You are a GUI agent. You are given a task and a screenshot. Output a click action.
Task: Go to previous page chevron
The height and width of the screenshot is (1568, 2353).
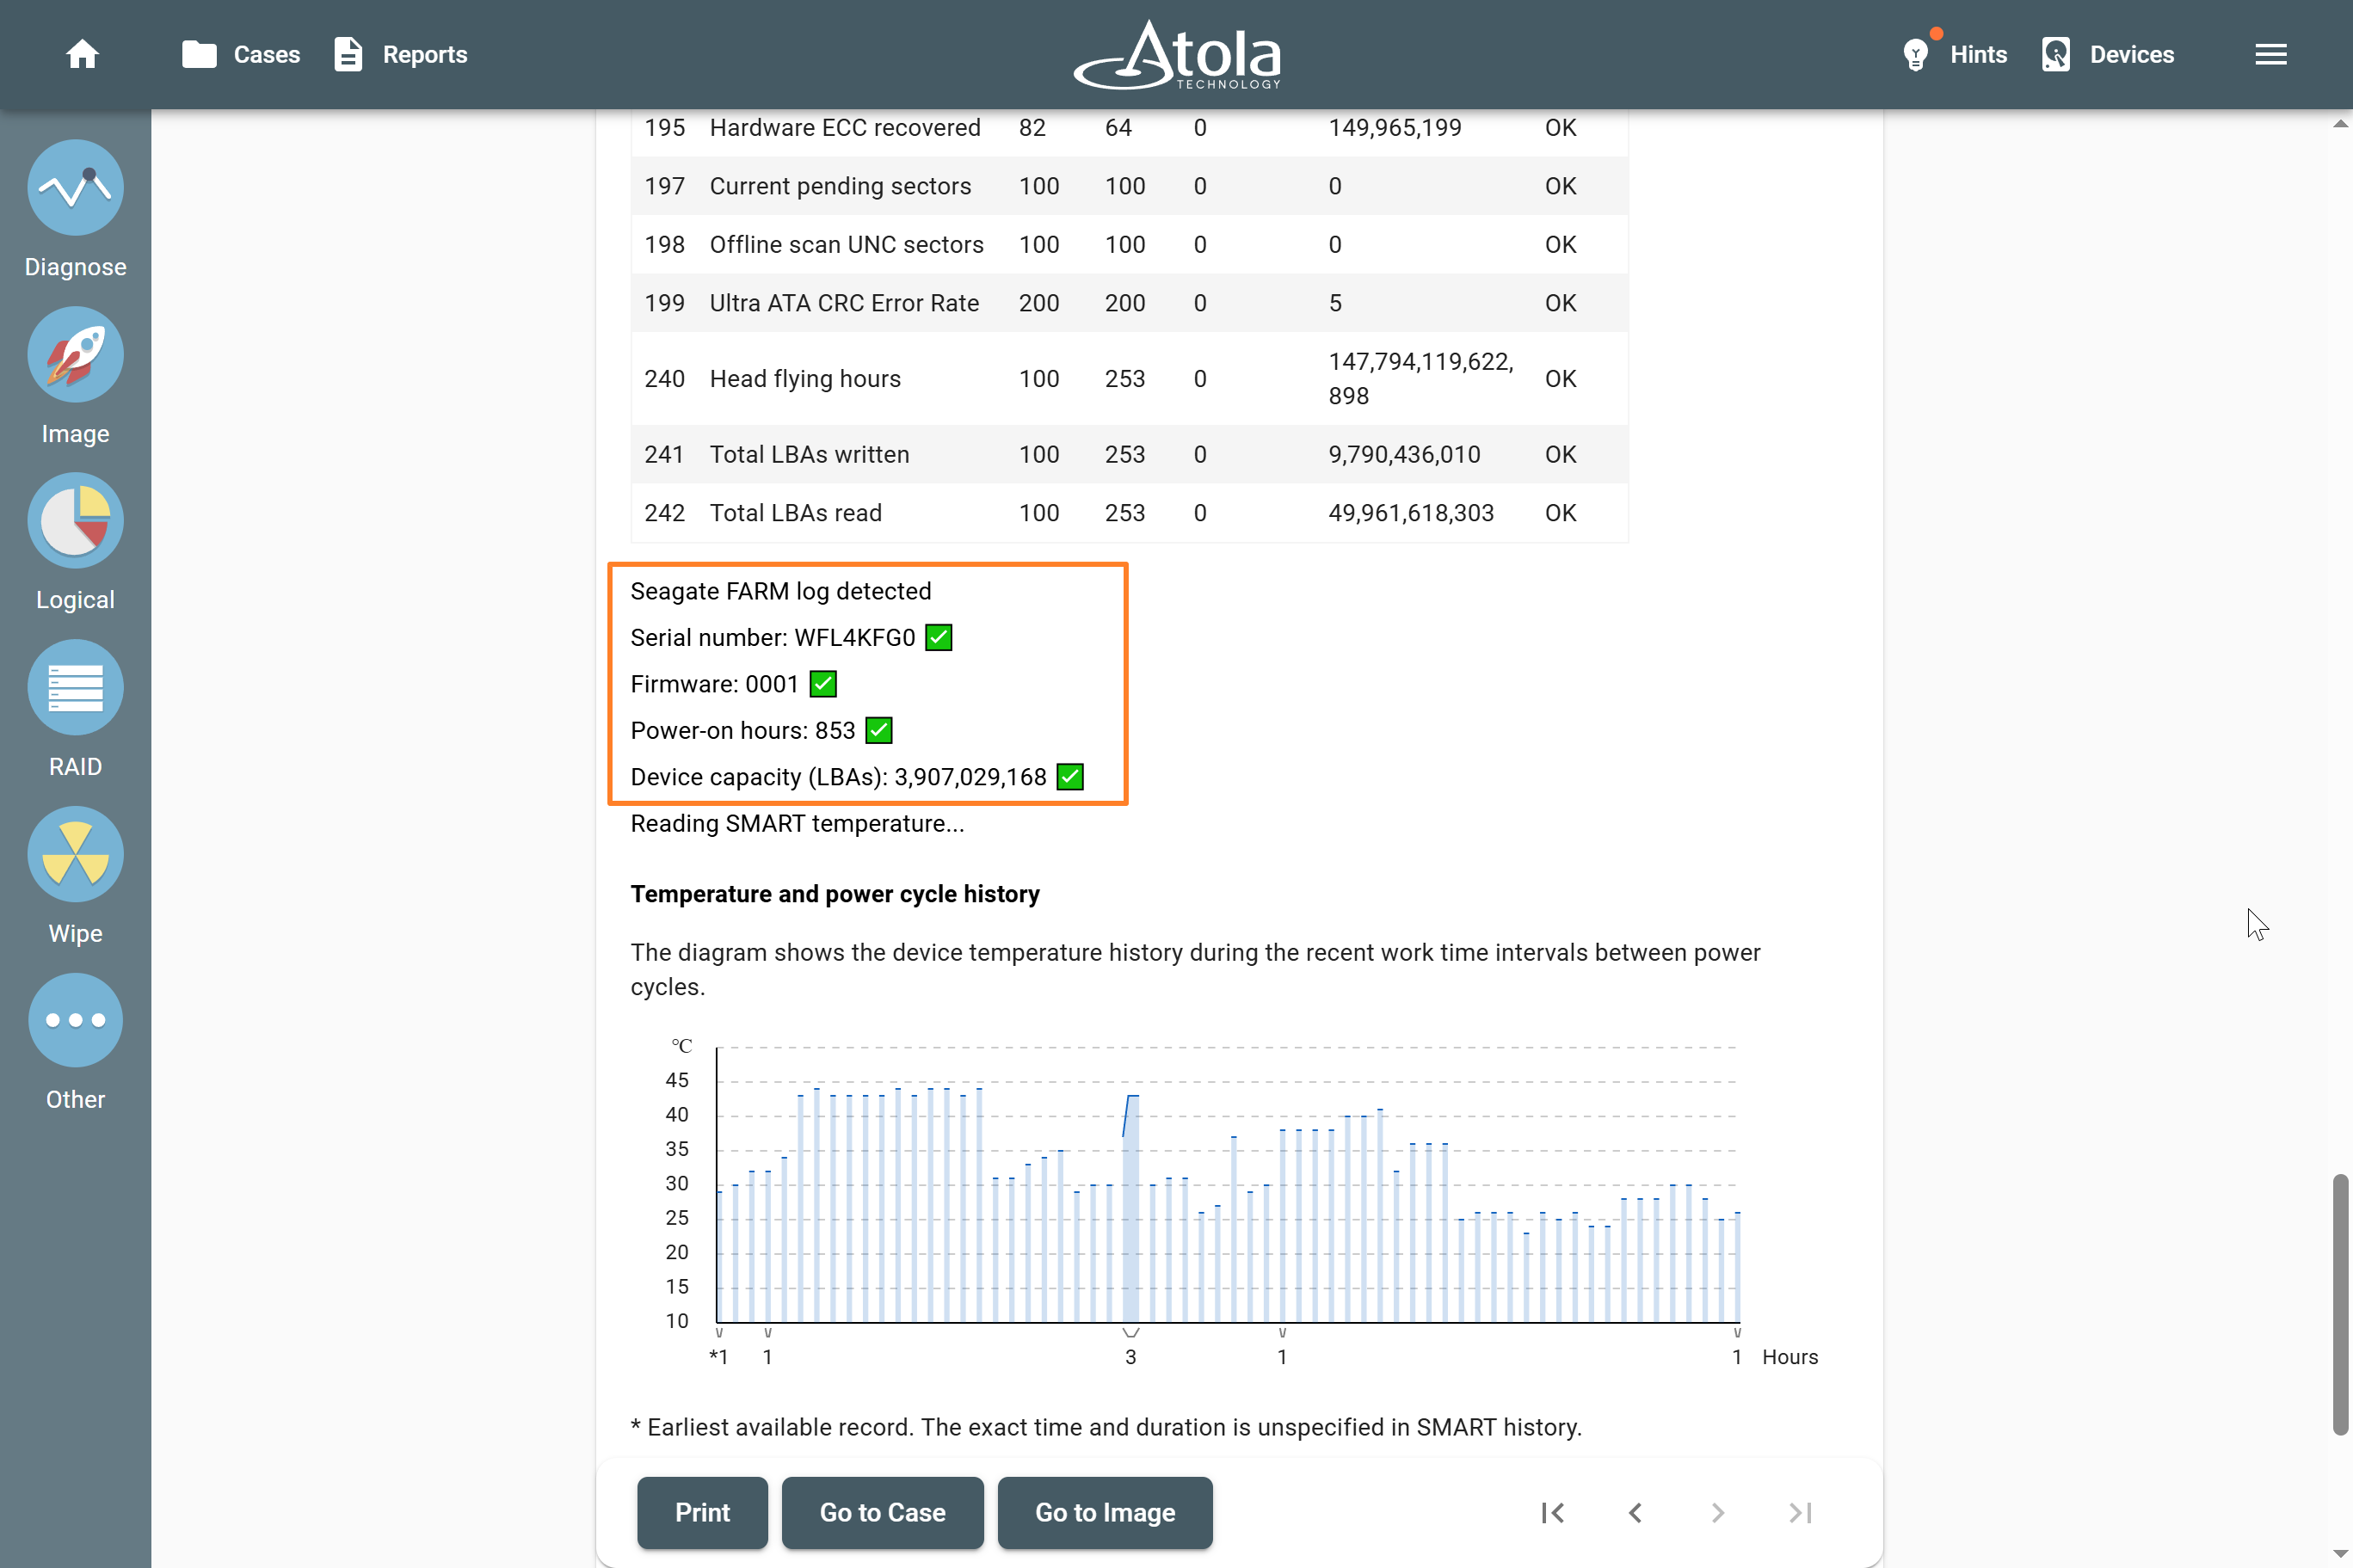(x=1634, y=1512)
